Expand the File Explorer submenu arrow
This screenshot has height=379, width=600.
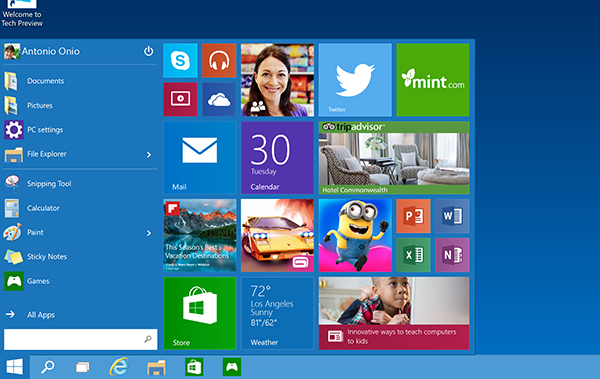point(149,155)
